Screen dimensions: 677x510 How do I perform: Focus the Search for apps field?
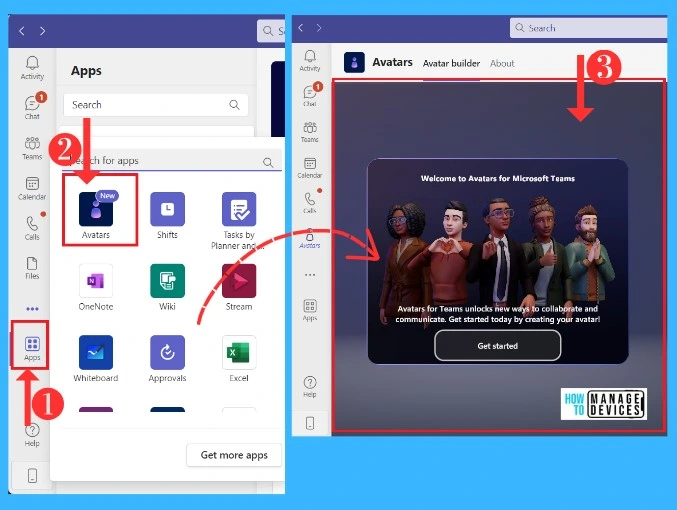(x=172, y=161)
